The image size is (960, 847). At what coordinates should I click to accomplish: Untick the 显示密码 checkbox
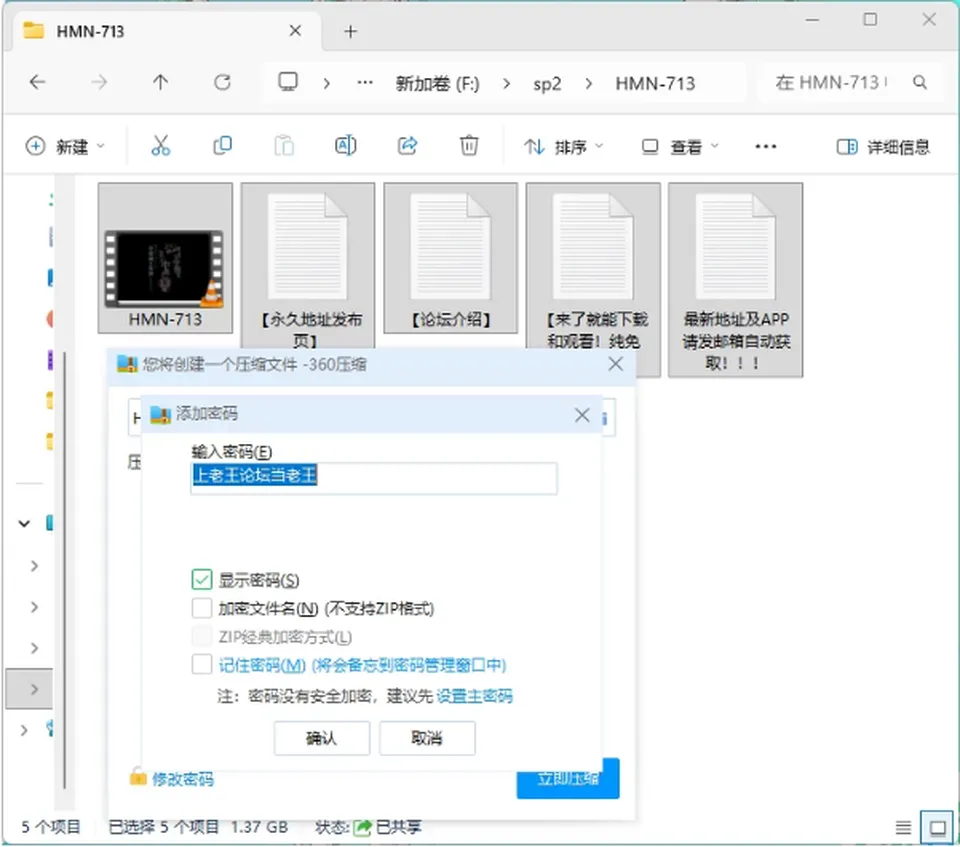tap(202, 579)
